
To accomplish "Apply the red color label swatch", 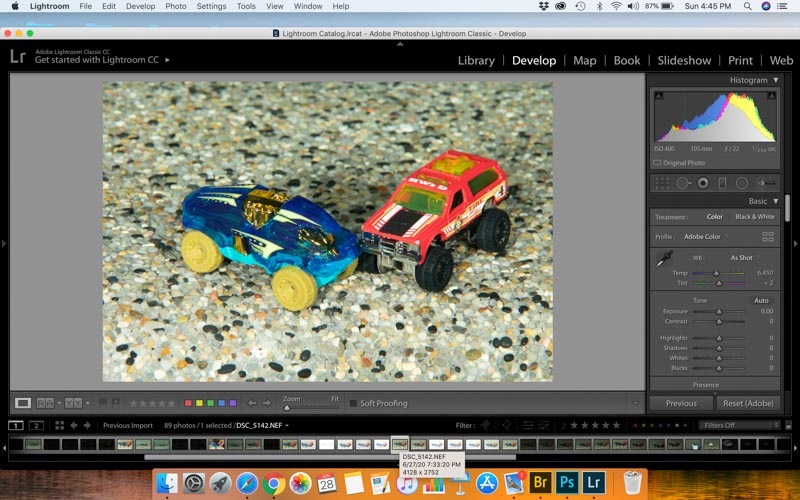I will pos(188,403).
